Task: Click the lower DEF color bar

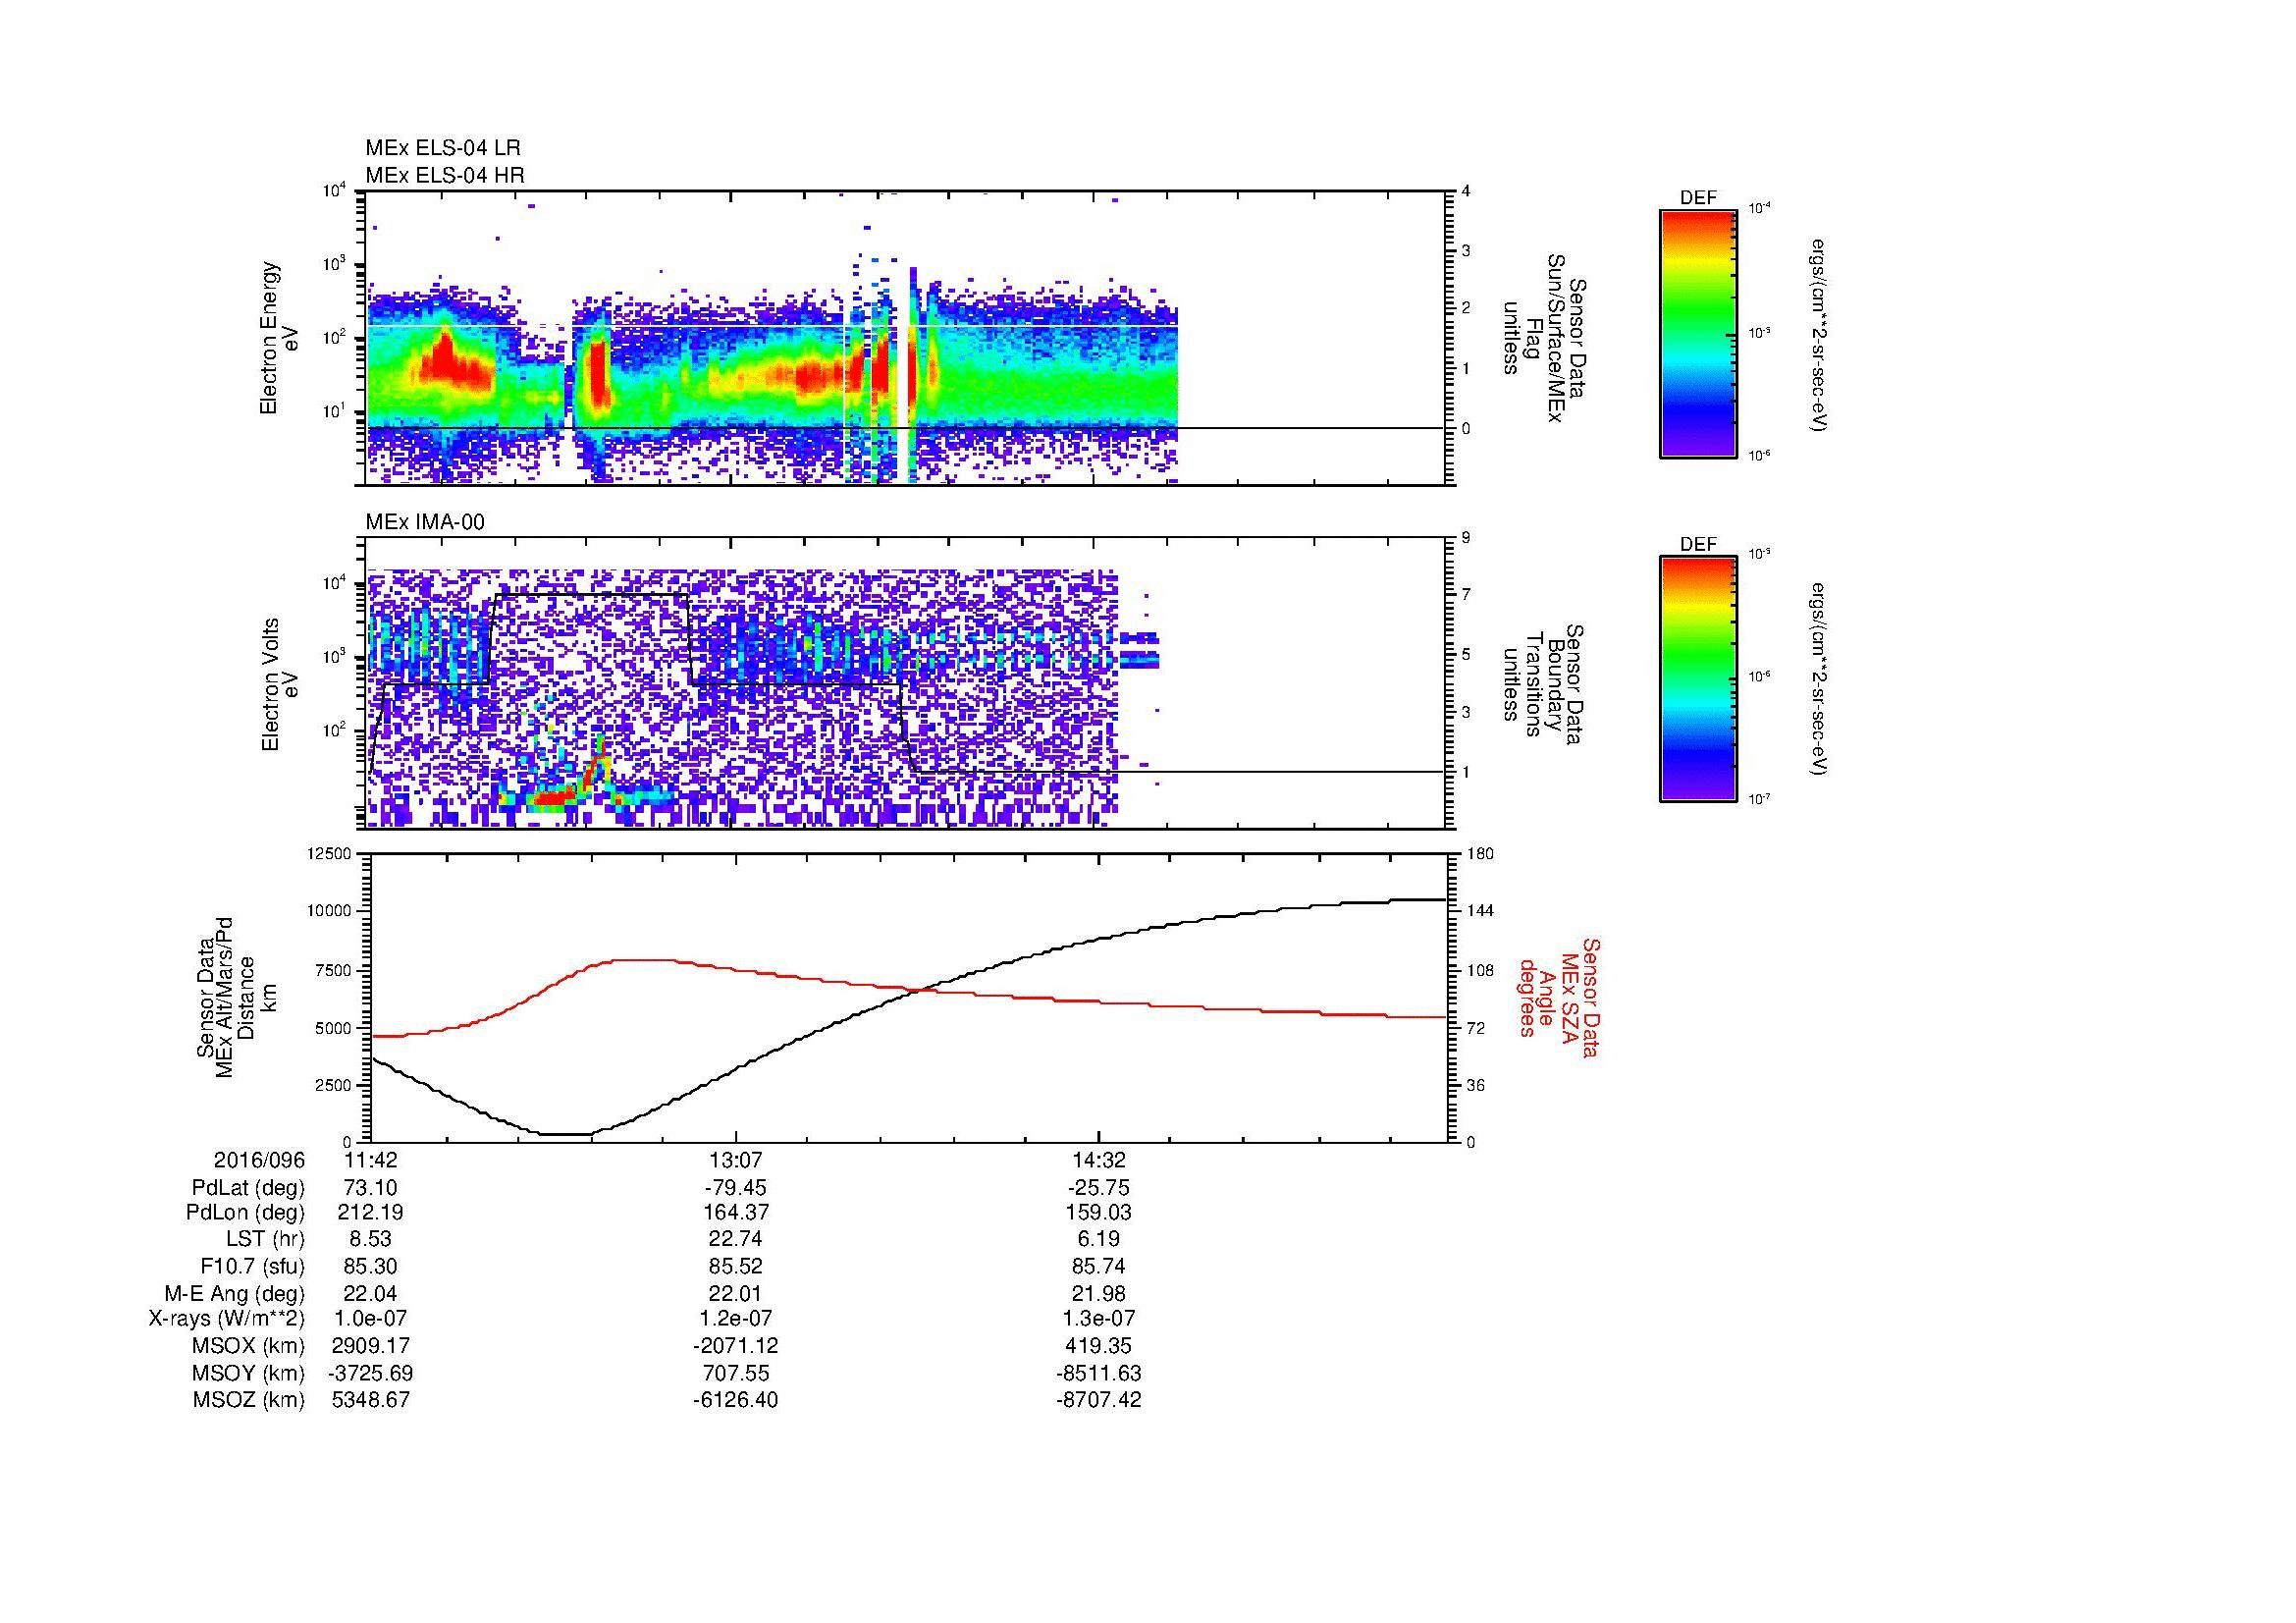Action: click(1697, 679)
